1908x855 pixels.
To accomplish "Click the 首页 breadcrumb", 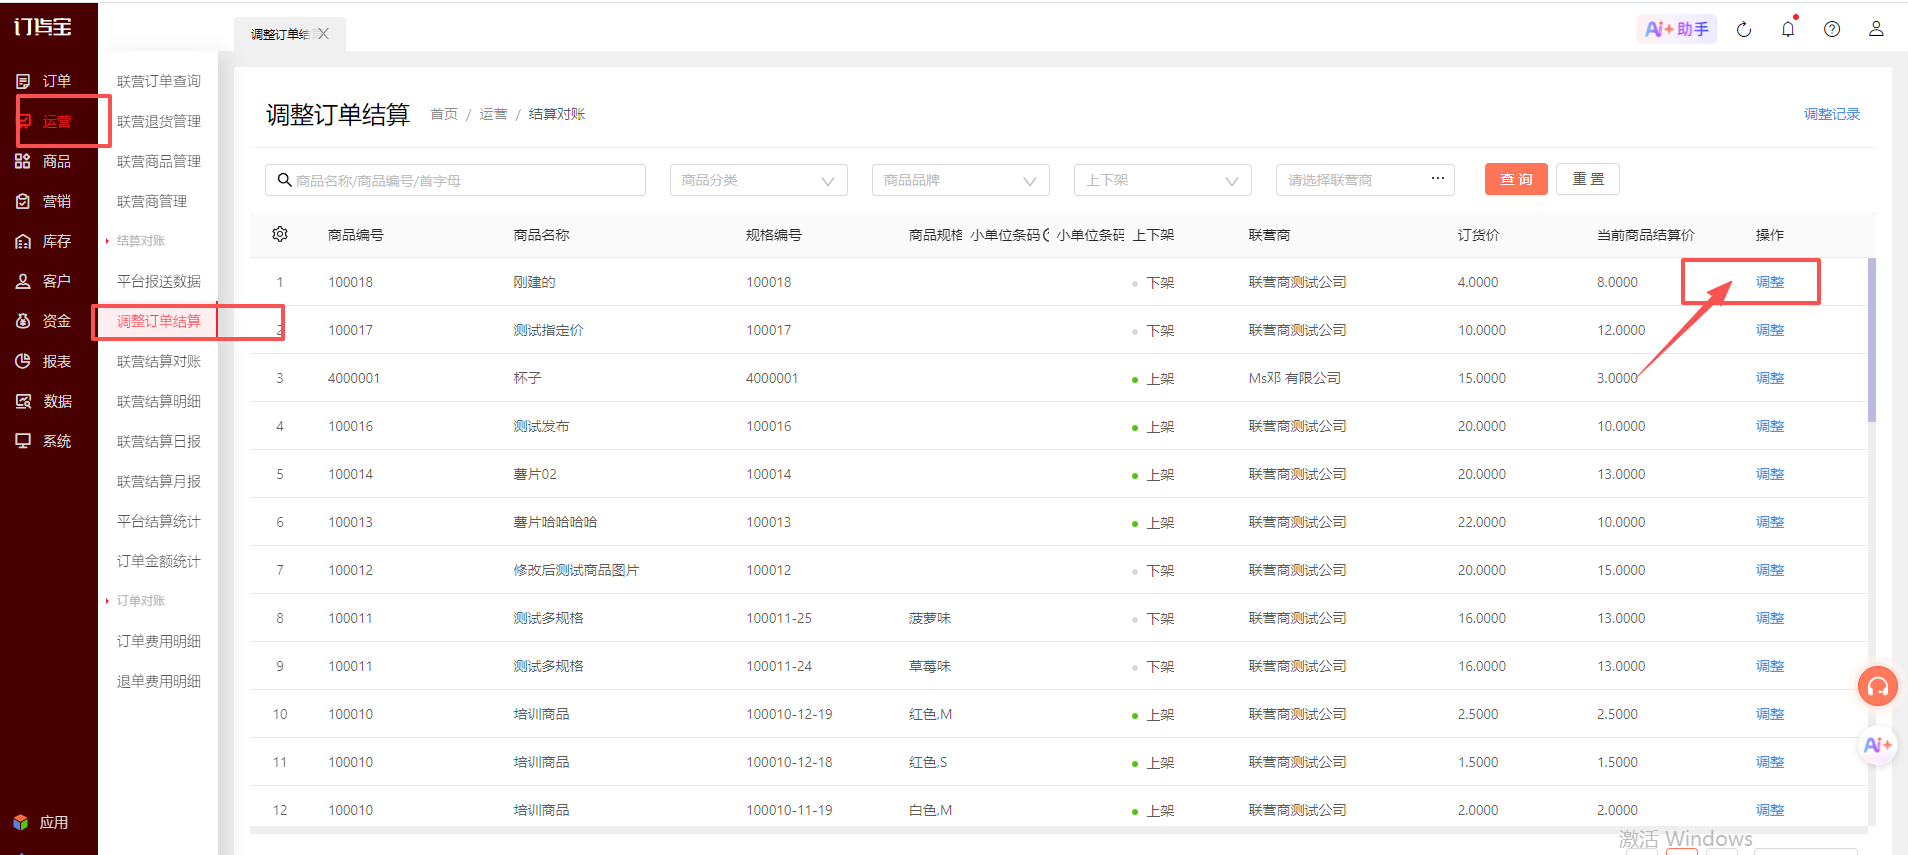I will 444,114.
